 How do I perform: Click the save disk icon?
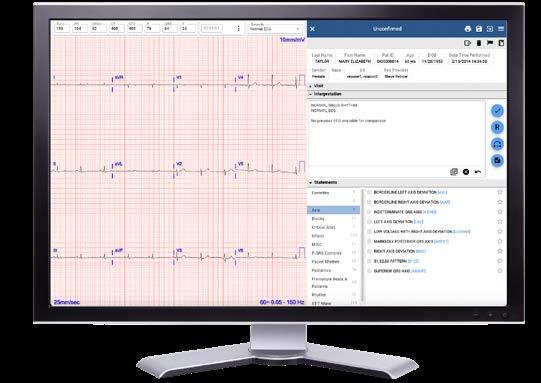point(479,29)
